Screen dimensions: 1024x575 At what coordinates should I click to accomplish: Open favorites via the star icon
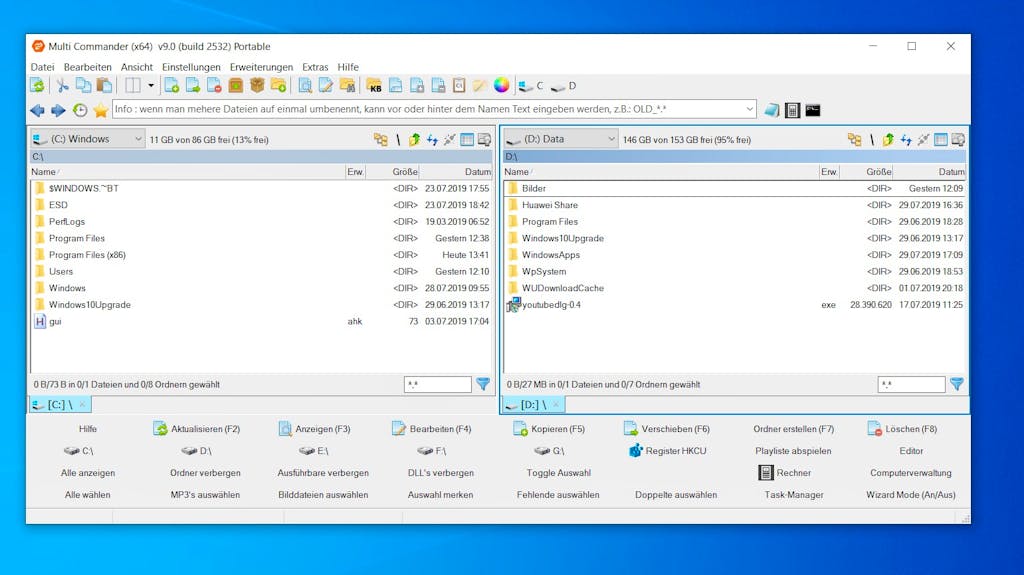click(101, 110)
